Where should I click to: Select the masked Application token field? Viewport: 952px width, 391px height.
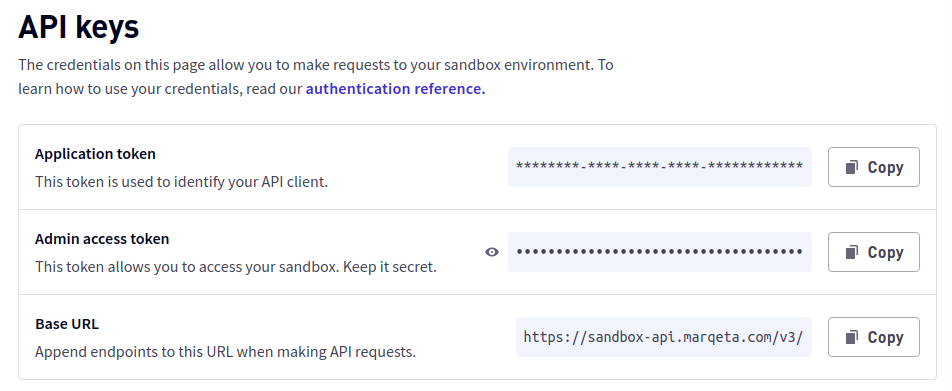tap(660, 167)
